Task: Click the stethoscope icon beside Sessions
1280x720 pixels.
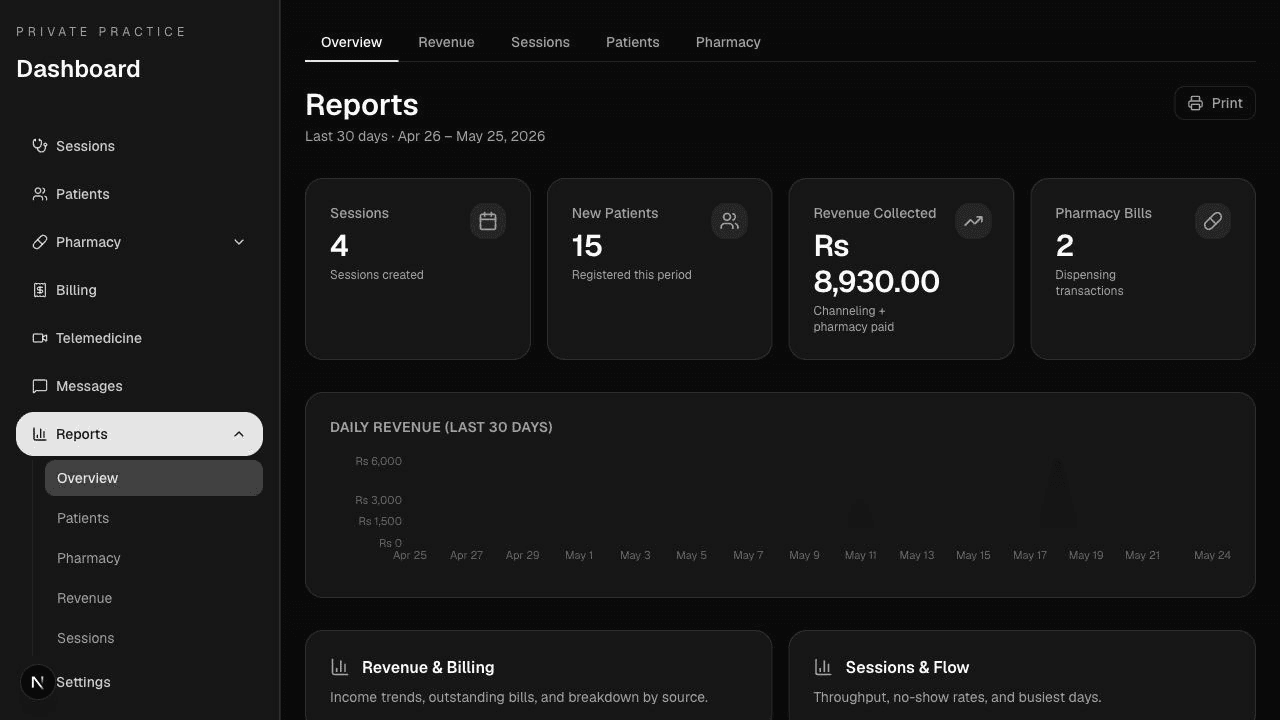Action: point(40,146)
